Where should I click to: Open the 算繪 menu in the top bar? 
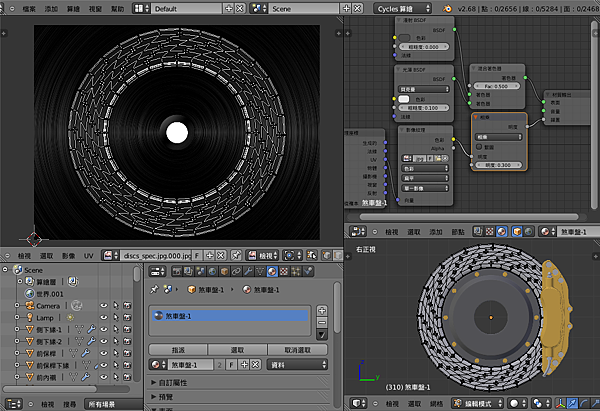point(73,8)
